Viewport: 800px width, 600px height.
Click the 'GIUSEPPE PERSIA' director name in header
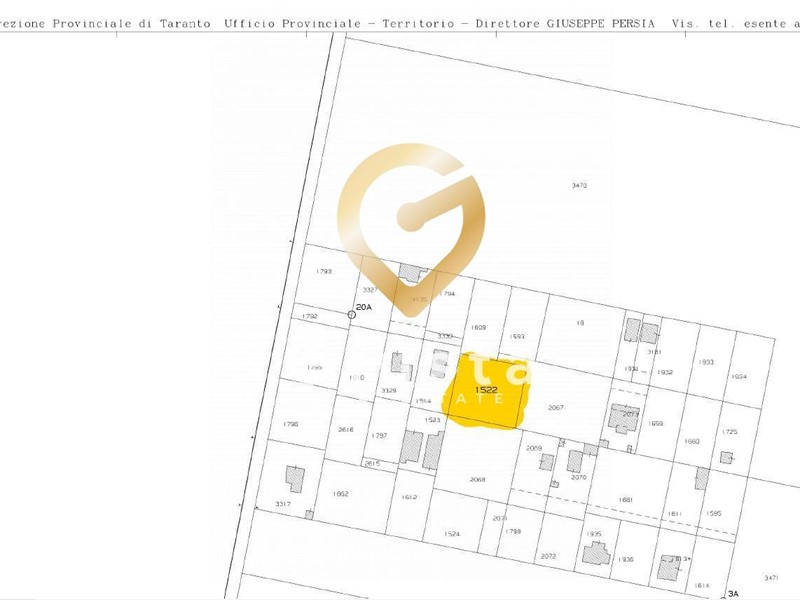592,22
